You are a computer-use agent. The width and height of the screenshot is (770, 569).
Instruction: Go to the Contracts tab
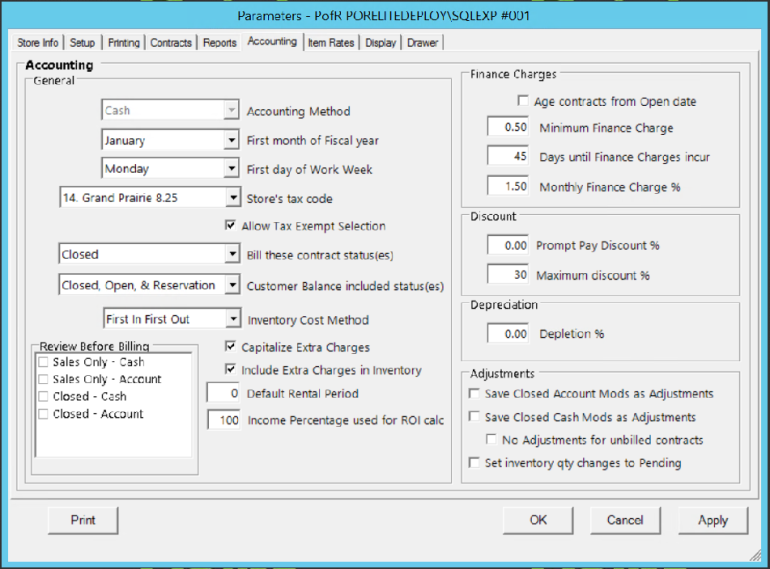pyautogui.click(x=171, y=43)
